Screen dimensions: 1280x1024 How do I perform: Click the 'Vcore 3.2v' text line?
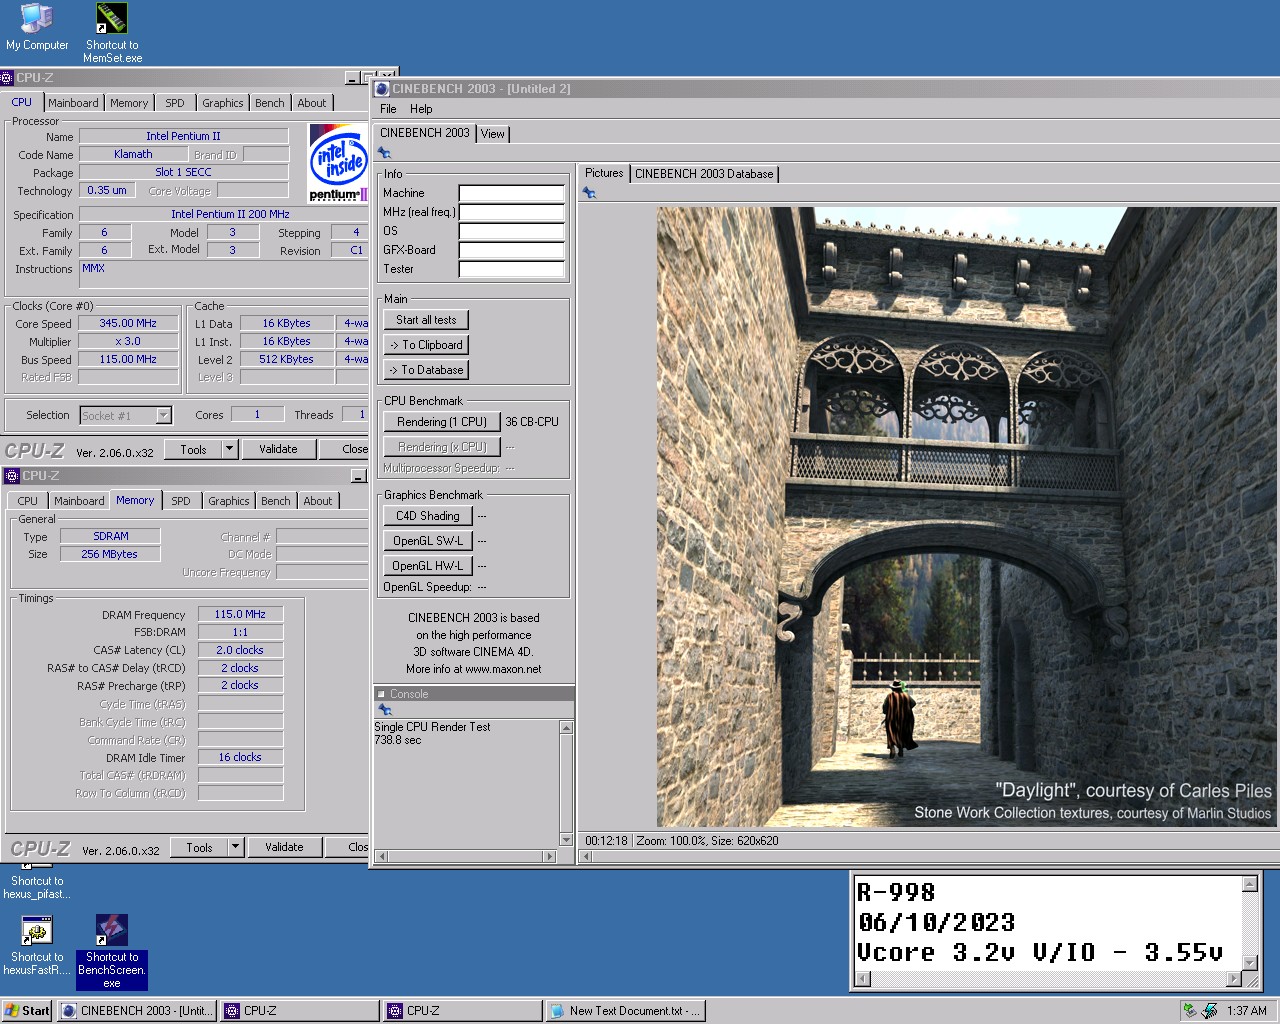[1040, 953]
